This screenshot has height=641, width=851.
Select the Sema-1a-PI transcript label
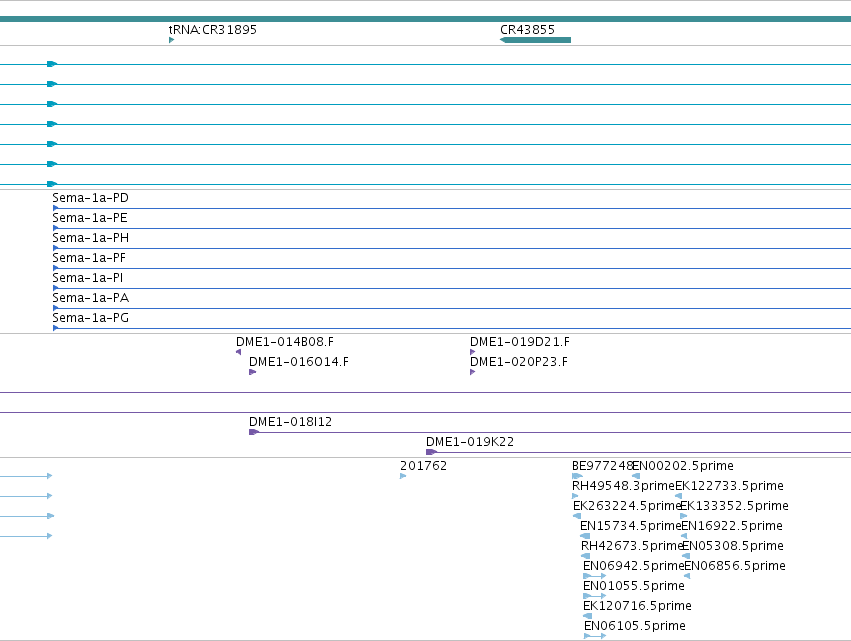pos(87,278)
